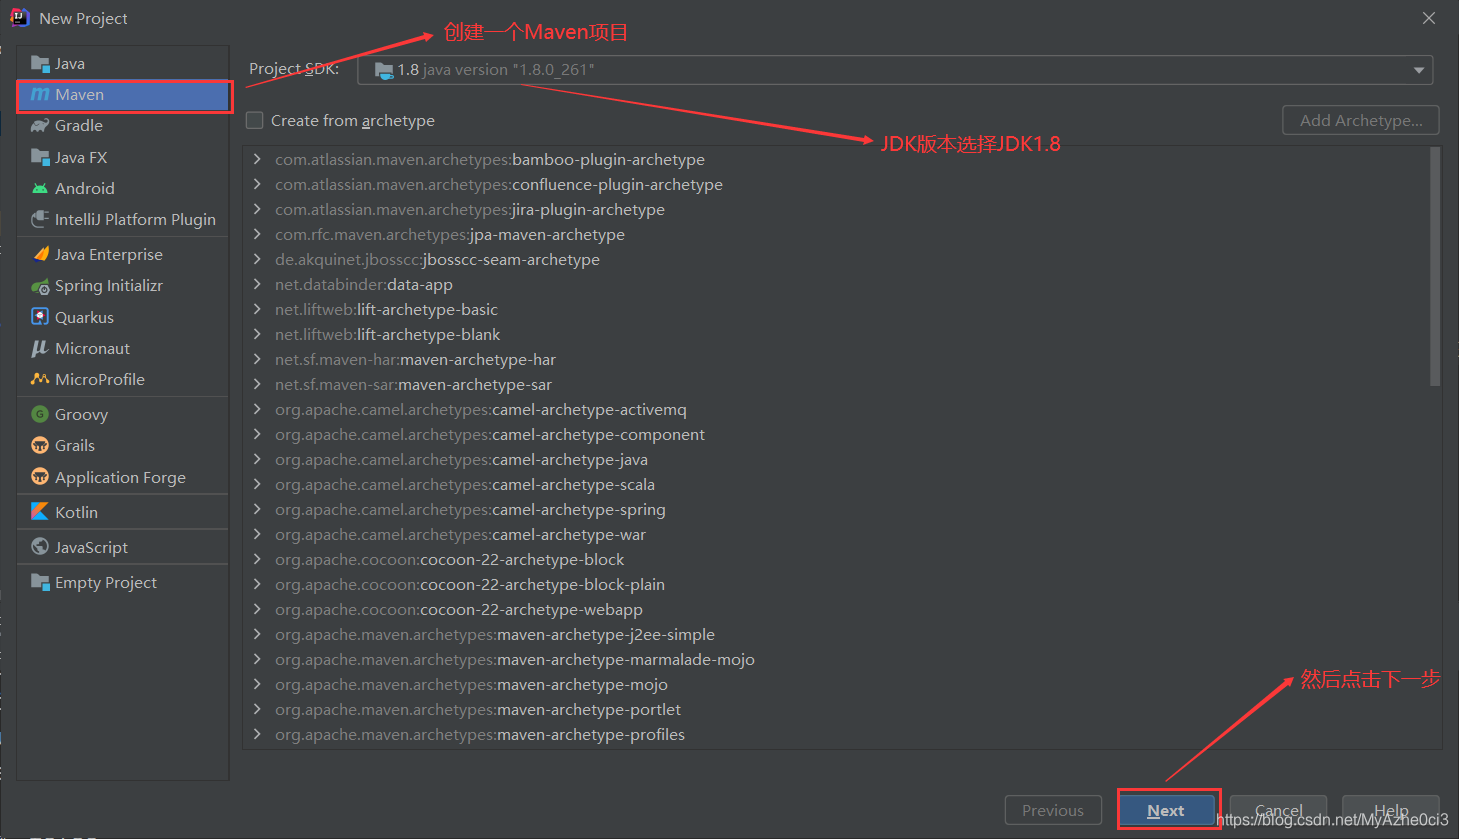Open the Project SDK dropdown arrow
This screenshot has width=1459, height=839.
pos(1418,70)
